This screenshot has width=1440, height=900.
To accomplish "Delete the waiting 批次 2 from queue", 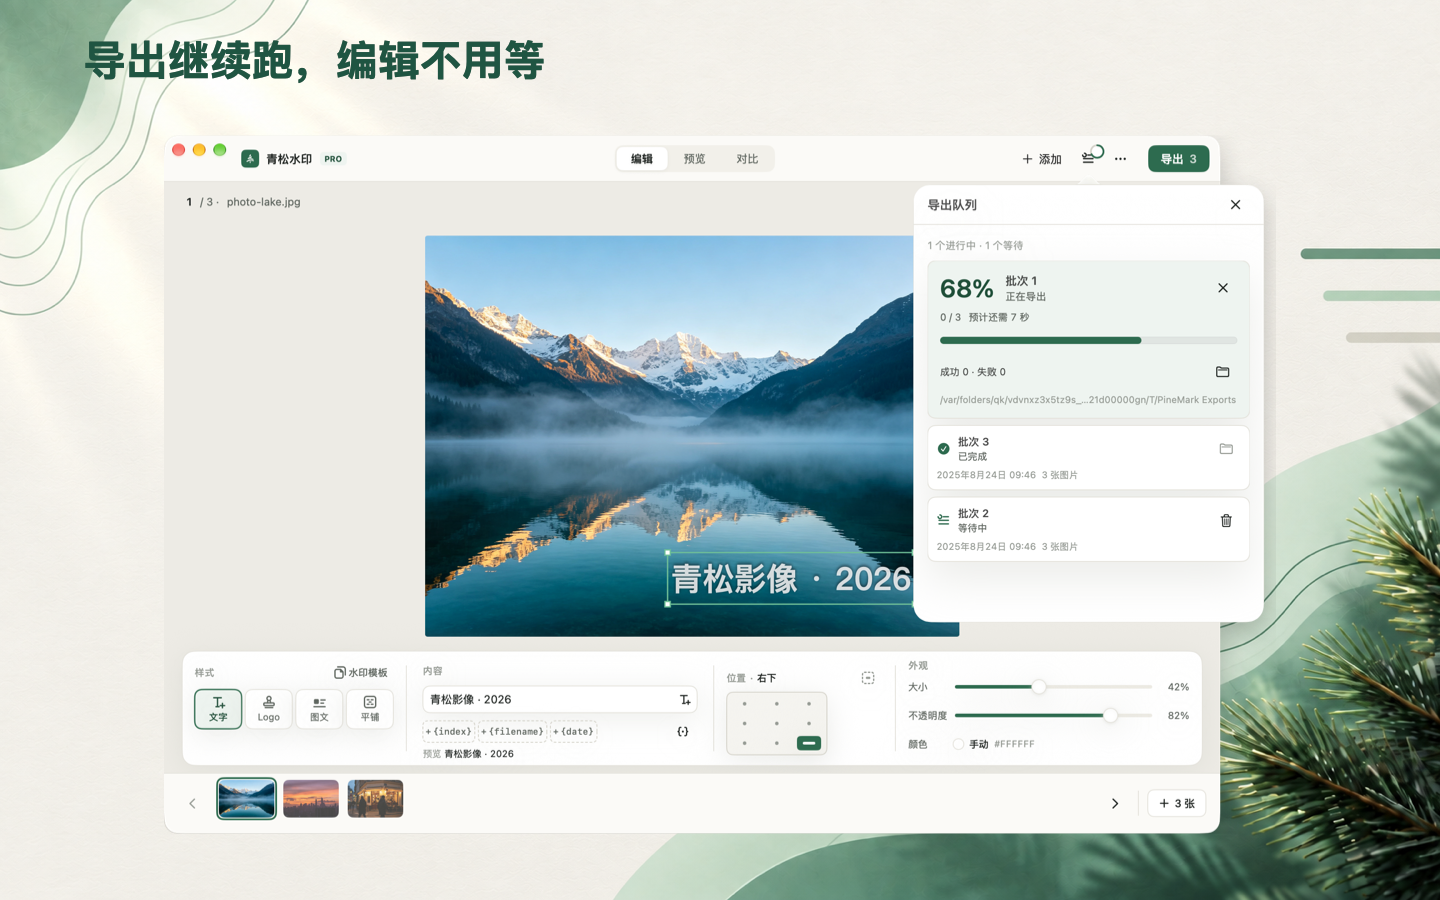I will tap(1226, 521).
